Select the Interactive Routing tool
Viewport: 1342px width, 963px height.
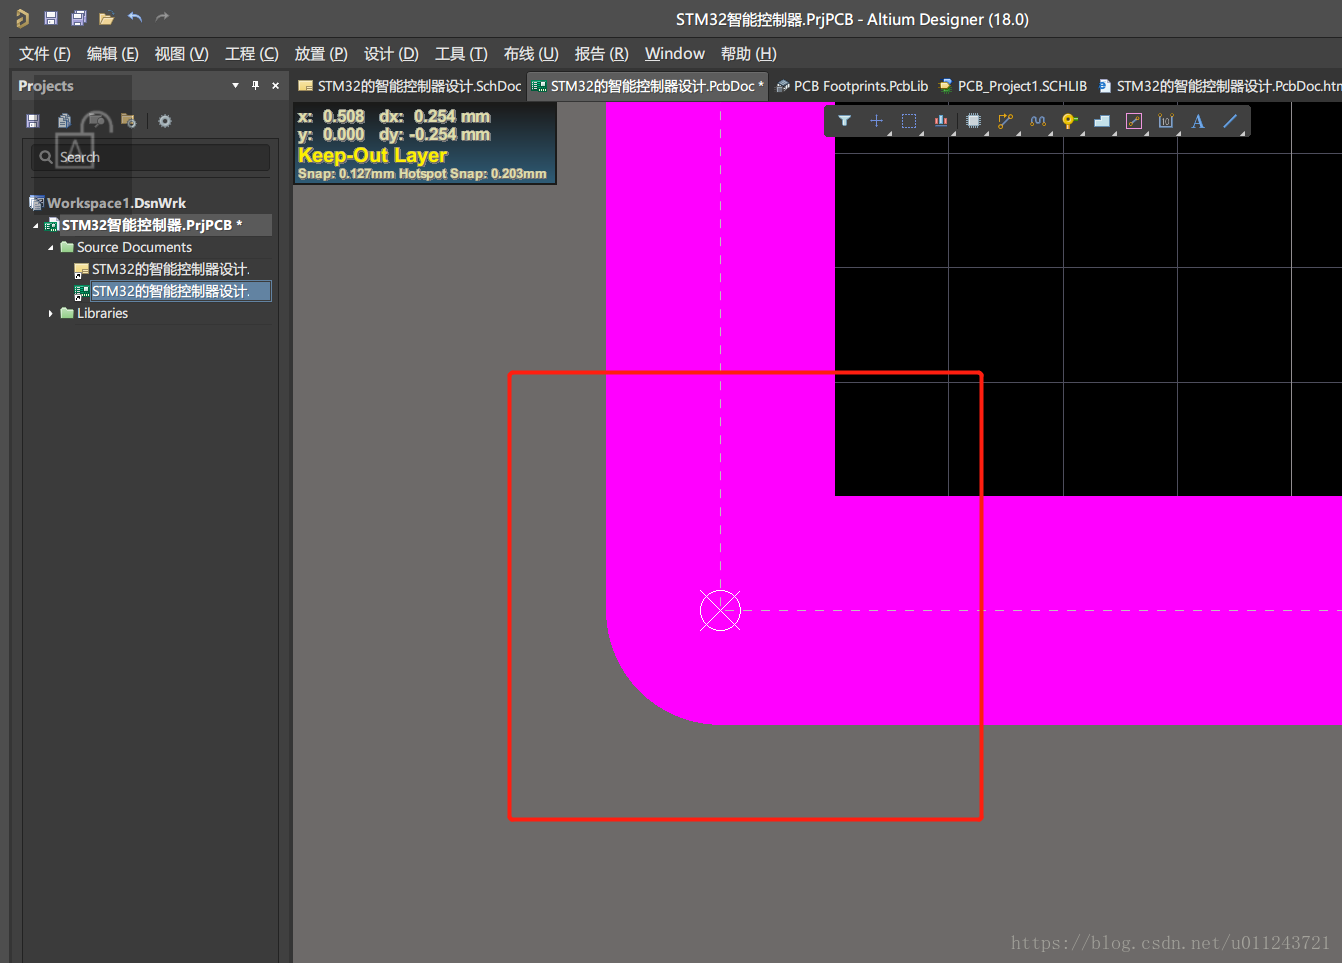coord(1005,121)
